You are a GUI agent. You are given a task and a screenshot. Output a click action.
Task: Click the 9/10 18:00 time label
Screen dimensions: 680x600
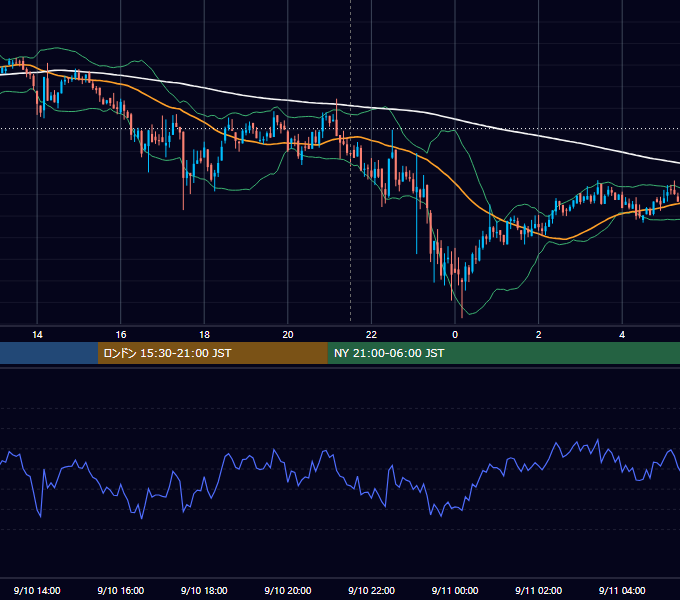pos(204,590)
